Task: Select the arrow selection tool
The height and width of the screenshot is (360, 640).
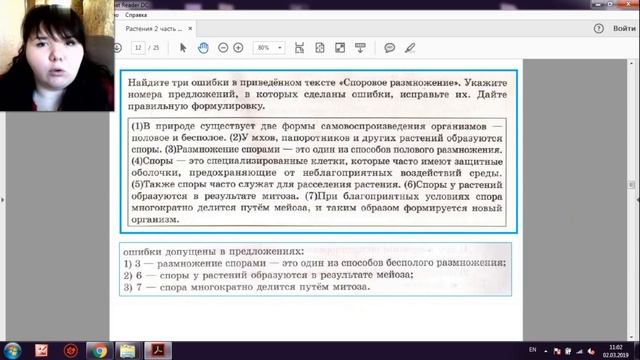Action: pos(183,48)
